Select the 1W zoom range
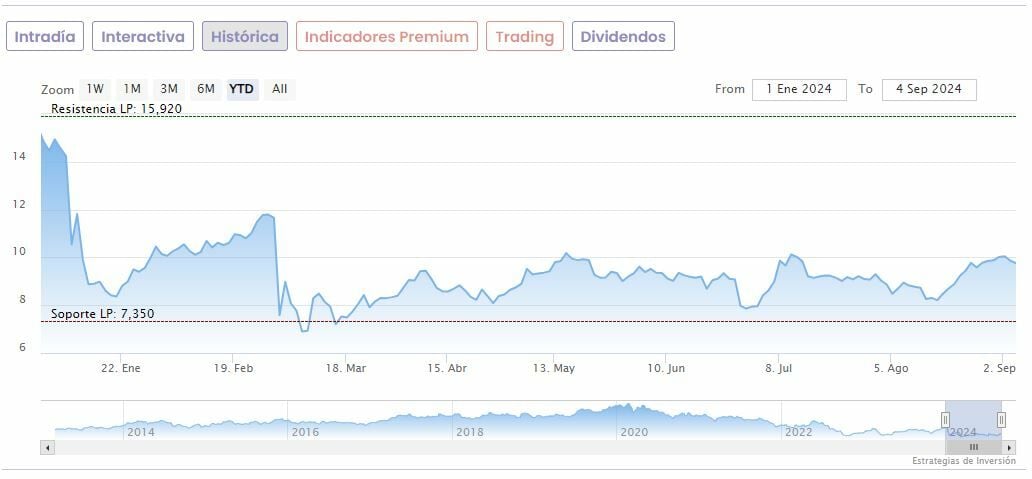Image resolution: width=1032 pixels, height=479 pixels. [95, 89]
